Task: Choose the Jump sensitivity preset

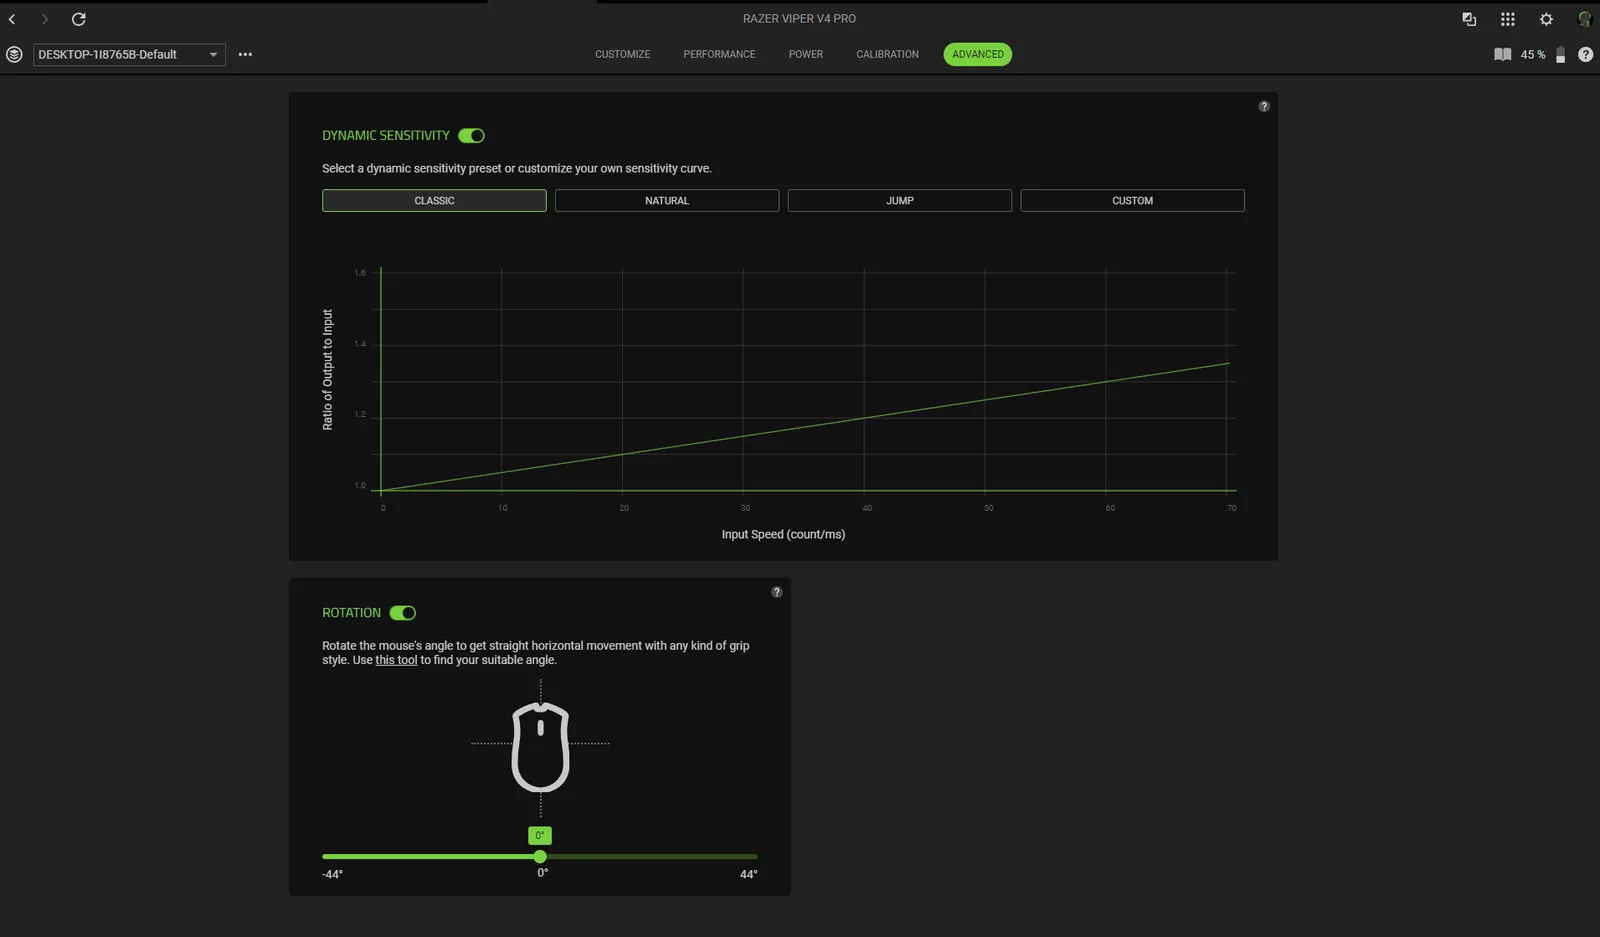Action: 899,201
